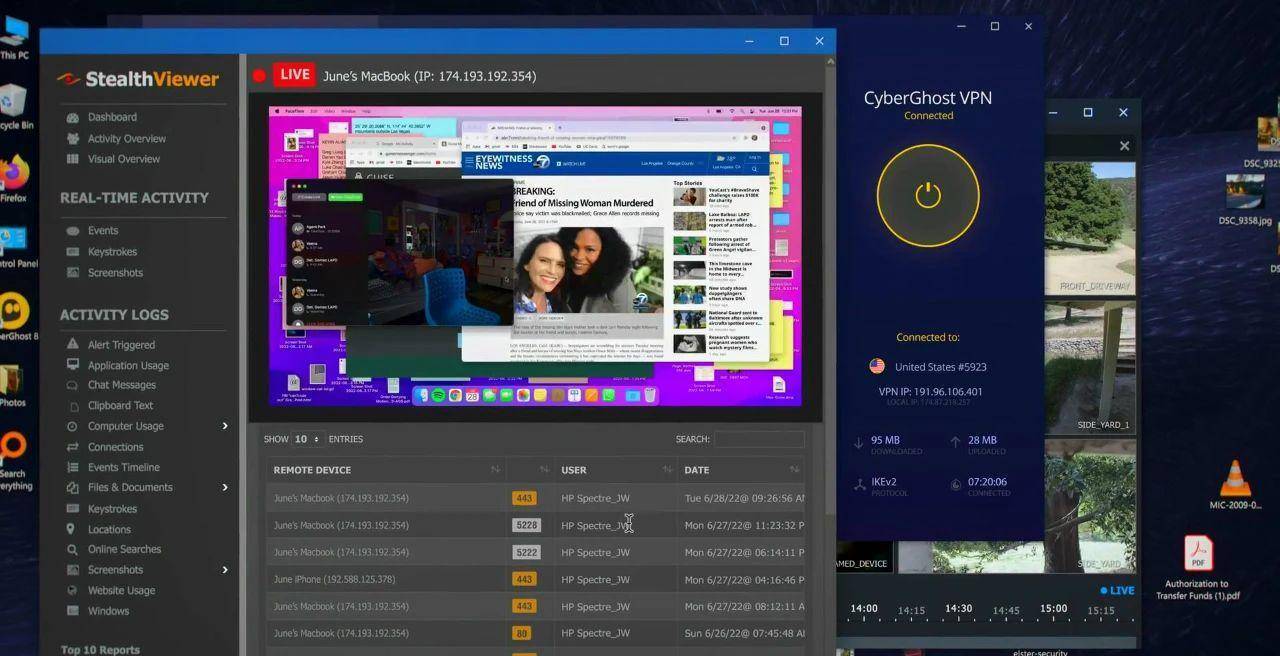Open the Show entries count dropdown

point(307,439)
